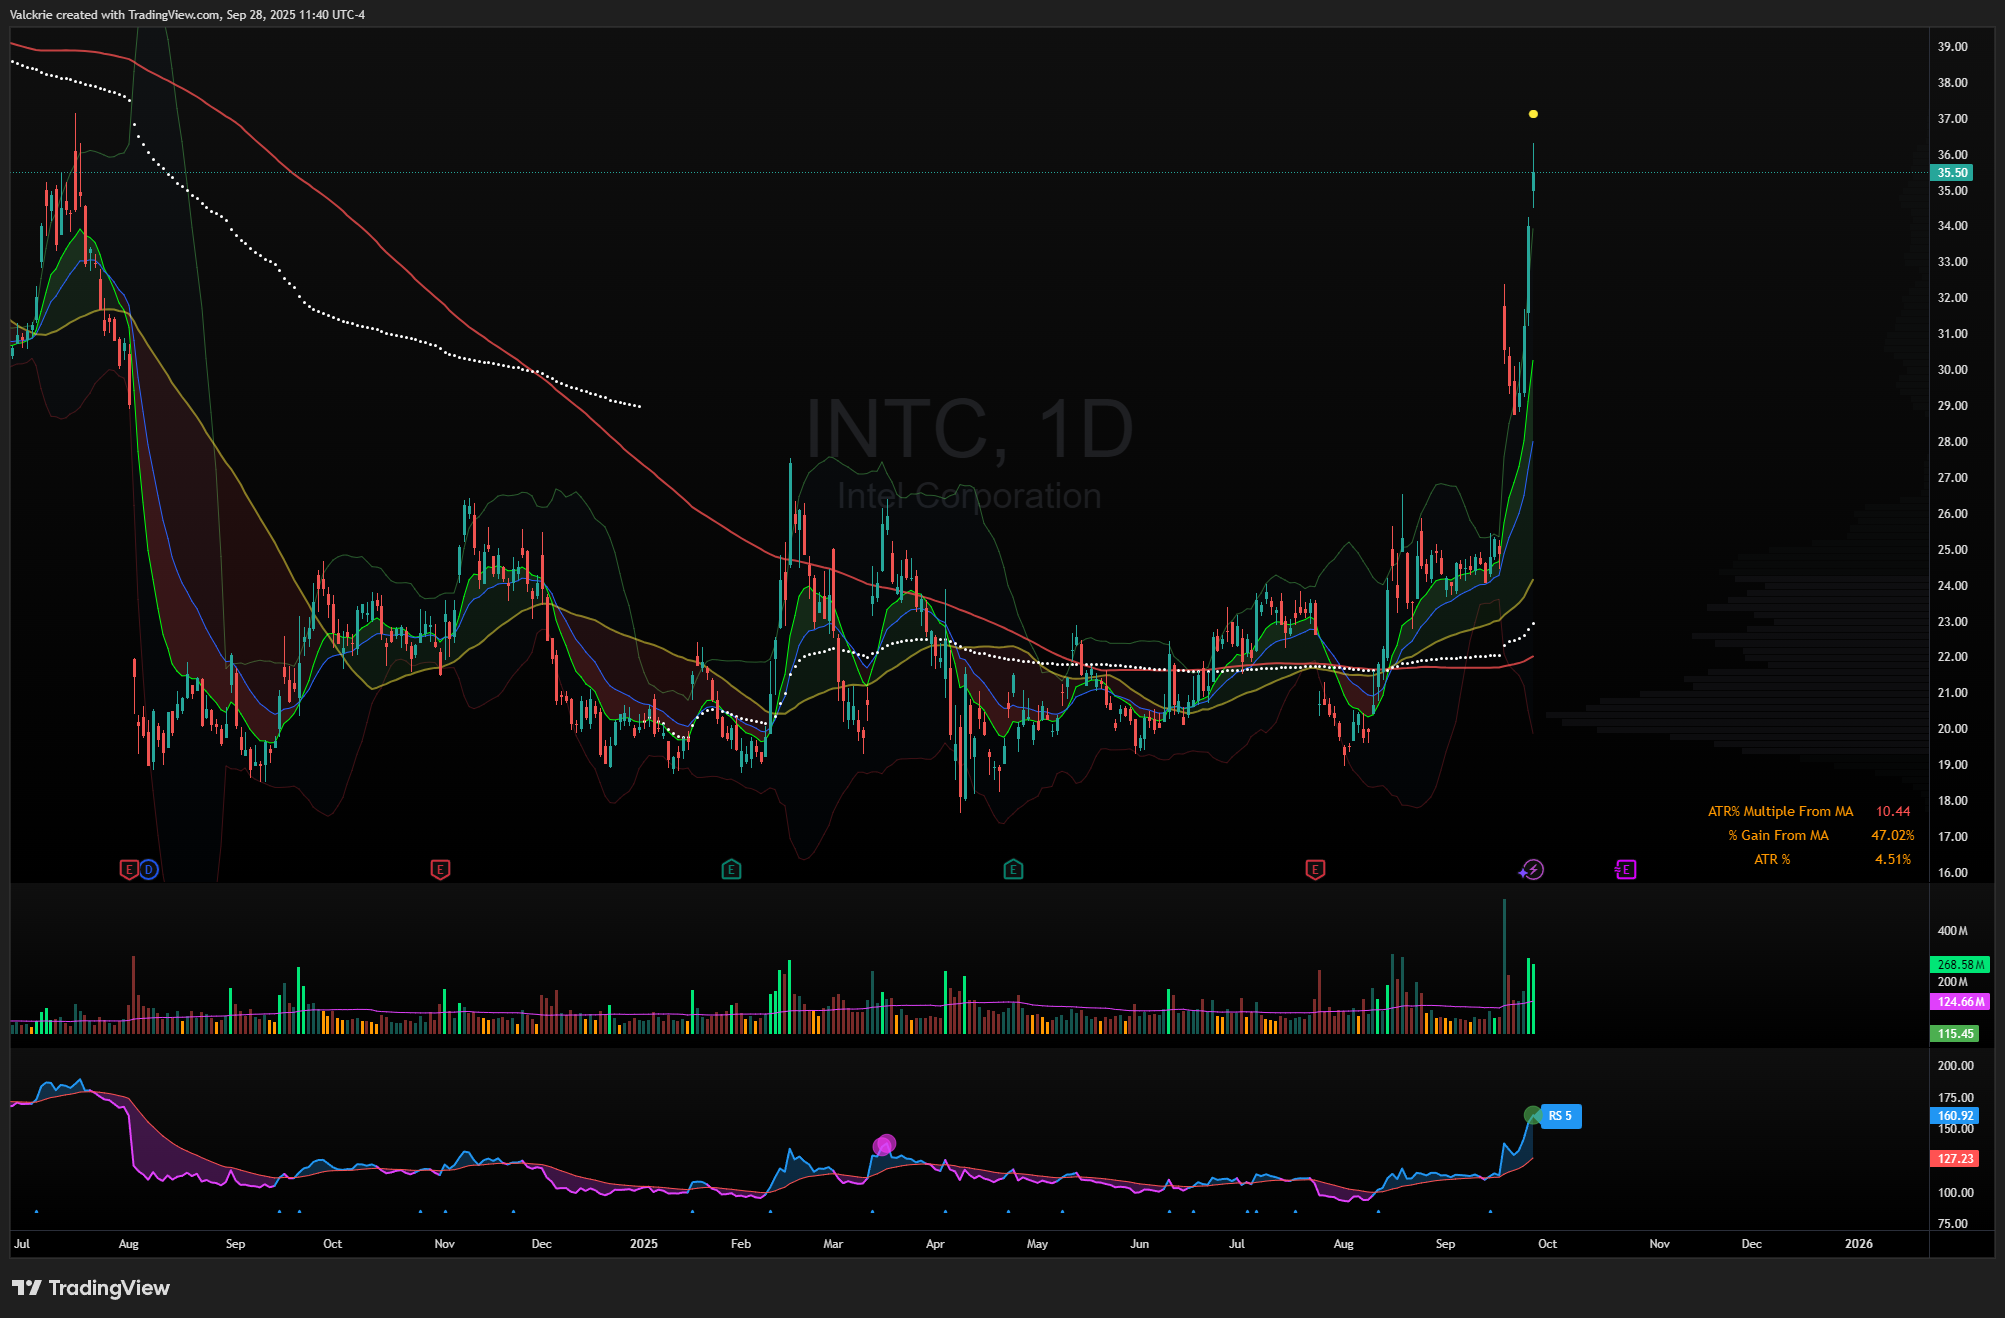The height and width of the screenshot is (1318, 2005).
Task: Click the blue RS 5 label
Action: 1561,1116
